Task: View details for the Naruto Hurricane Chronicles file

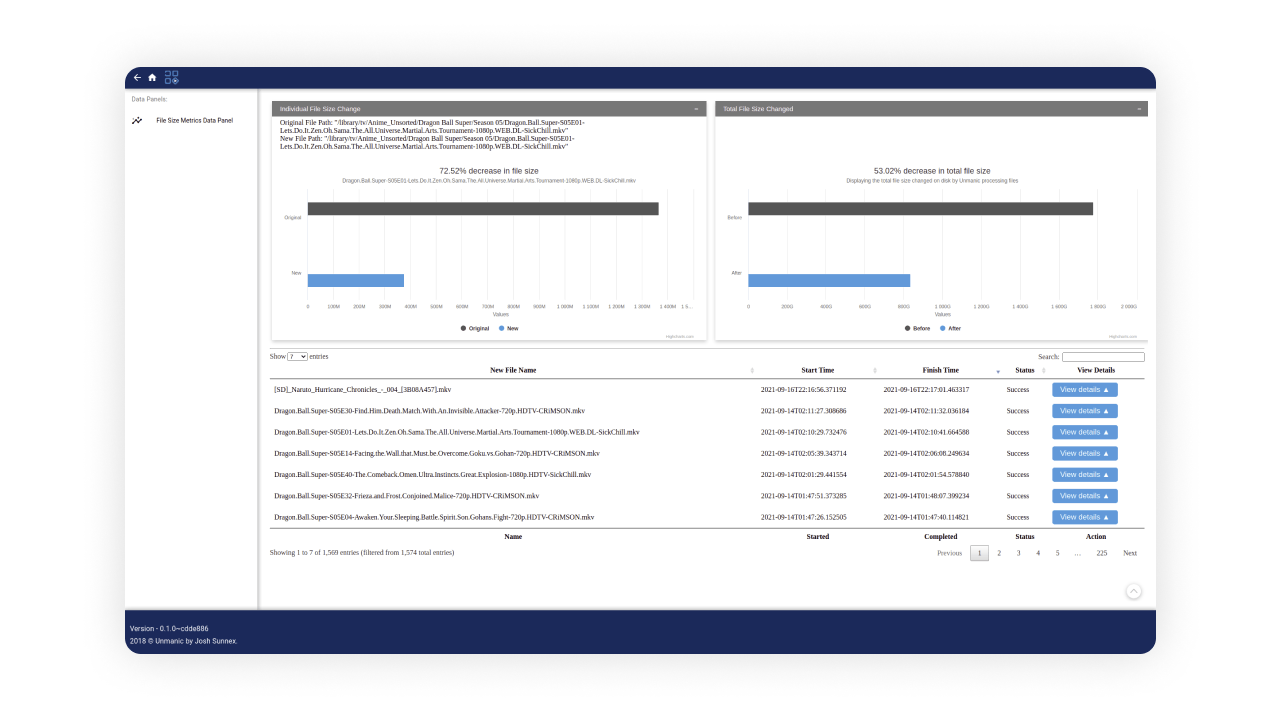Action: (1084, 390)
